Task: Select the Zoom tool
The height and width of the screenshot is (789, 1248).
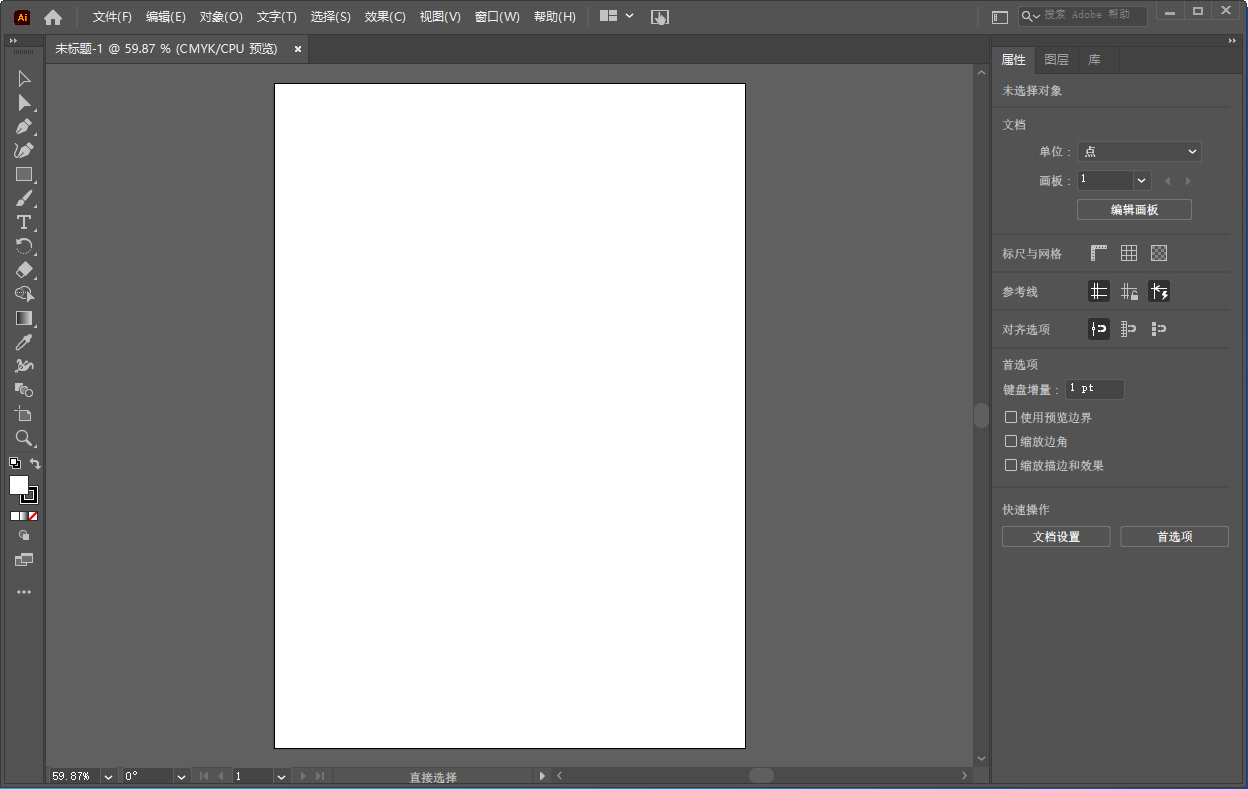Action: [x=22, y=438]
